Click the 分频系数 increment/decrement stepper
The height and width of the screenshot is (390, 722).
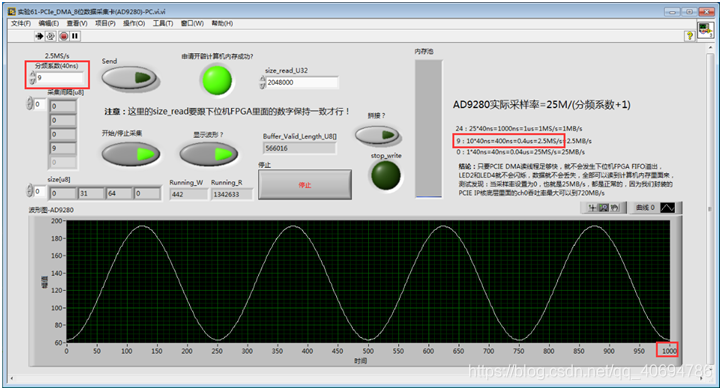coord(32,78)
